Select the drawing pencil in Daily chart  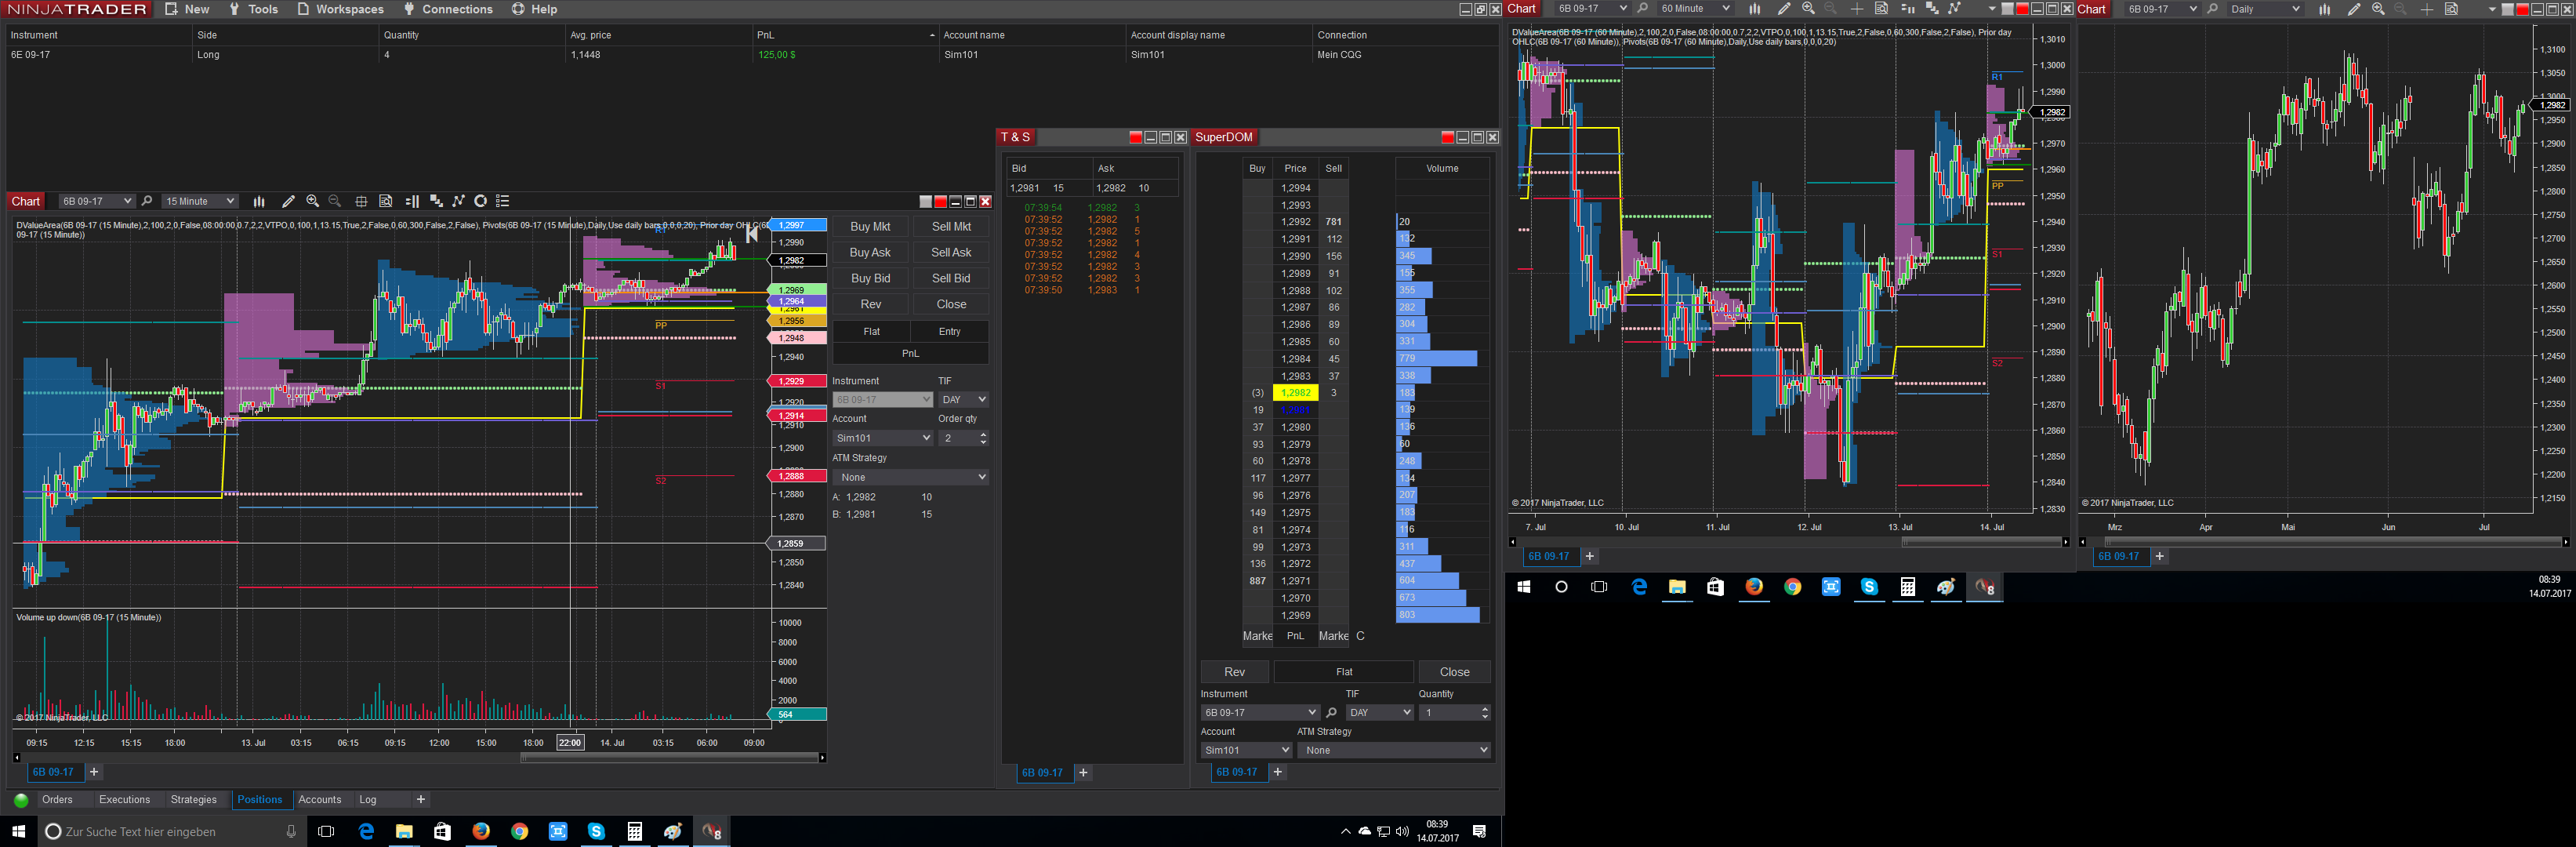point(2354,8)
